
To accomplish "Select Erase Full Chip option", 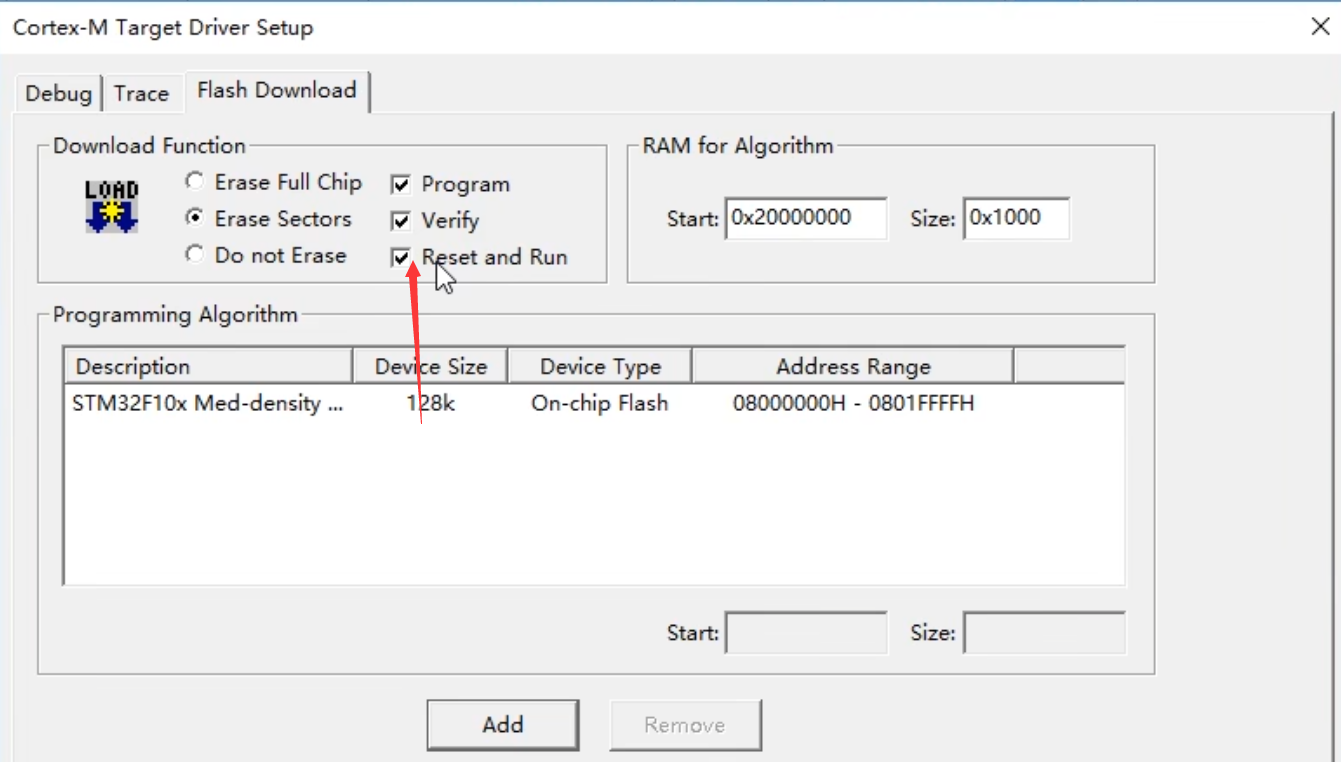I will (195, 182).
